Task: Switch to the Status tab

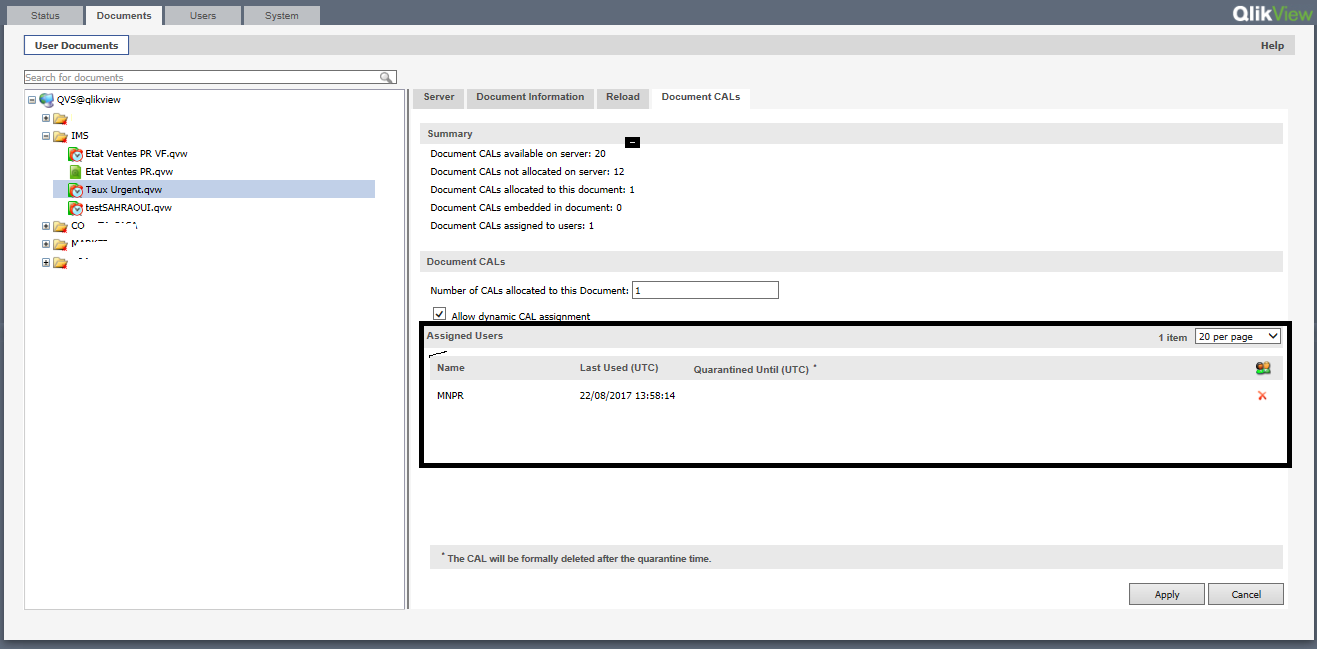Action: pyautogui.click(x=45, y=16)
